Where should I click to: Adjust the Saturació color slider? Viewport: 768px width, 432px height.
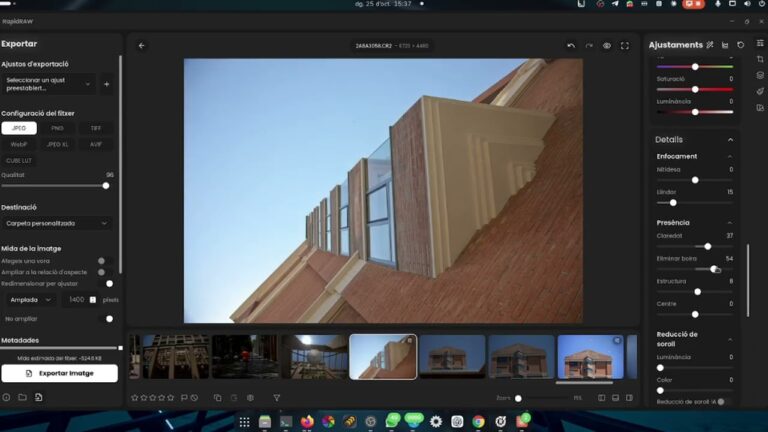tap(695, 89)
